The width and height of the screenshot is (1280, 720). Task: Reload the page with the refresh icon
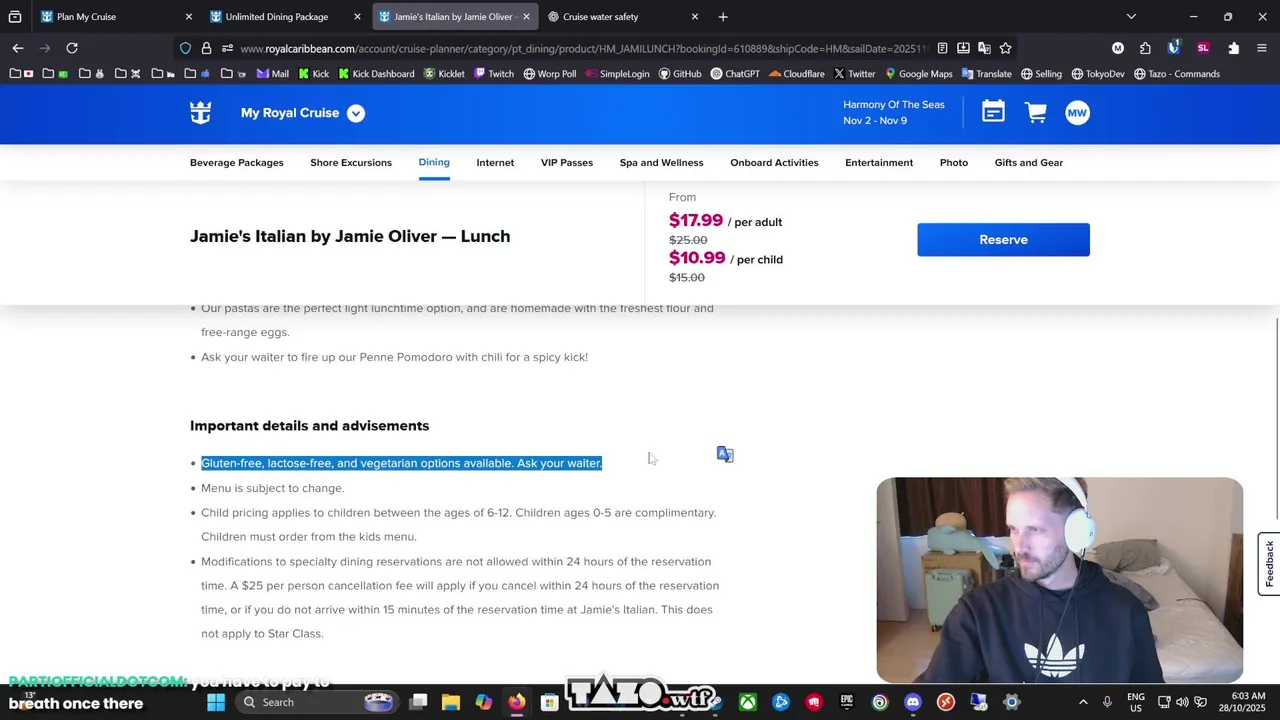[72, 48]
